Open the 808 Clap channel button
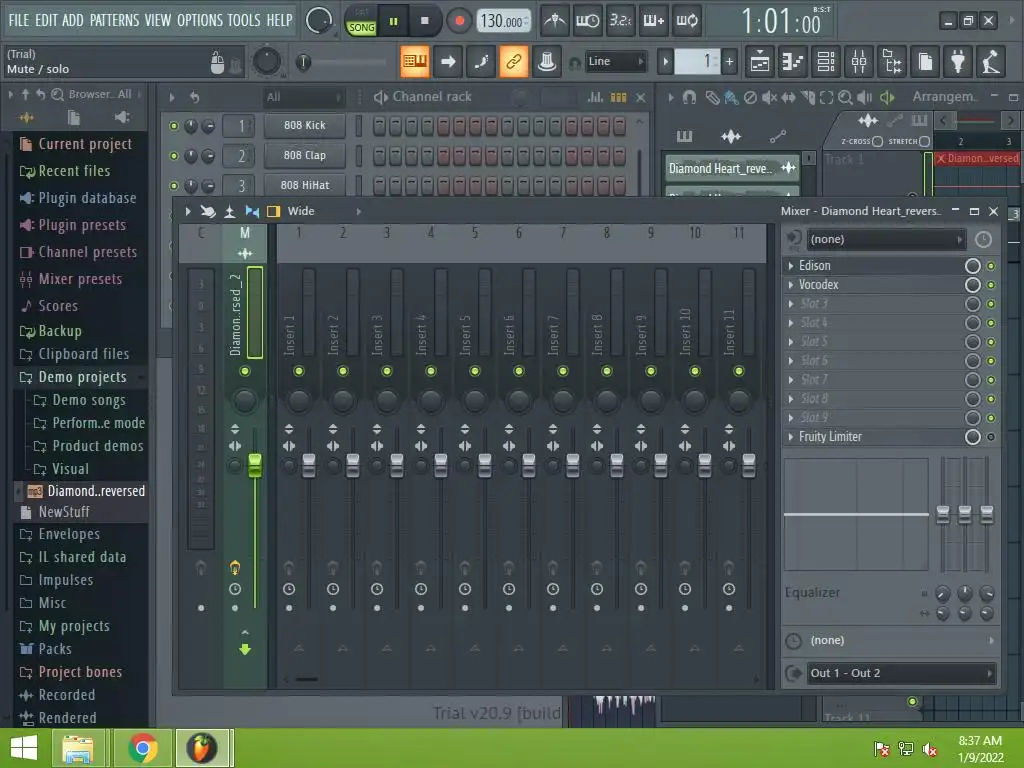 tap(304, 155)
